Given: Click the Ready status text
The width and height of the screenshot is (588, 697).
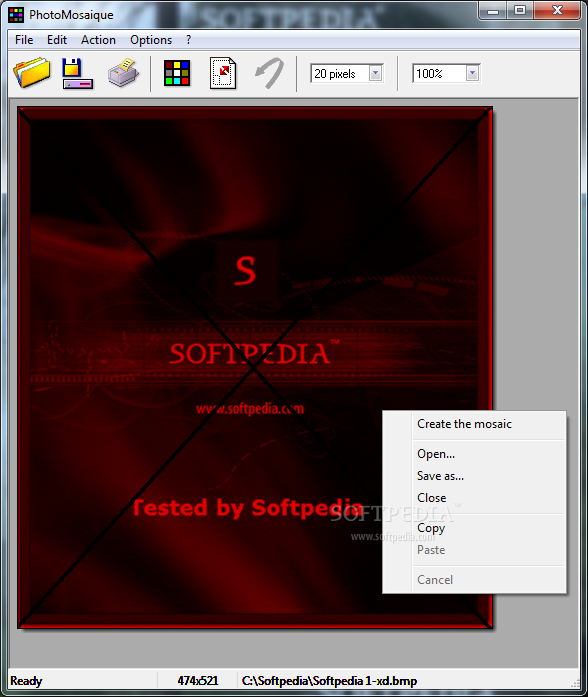Looking at the screenshot, I should 26,681.
